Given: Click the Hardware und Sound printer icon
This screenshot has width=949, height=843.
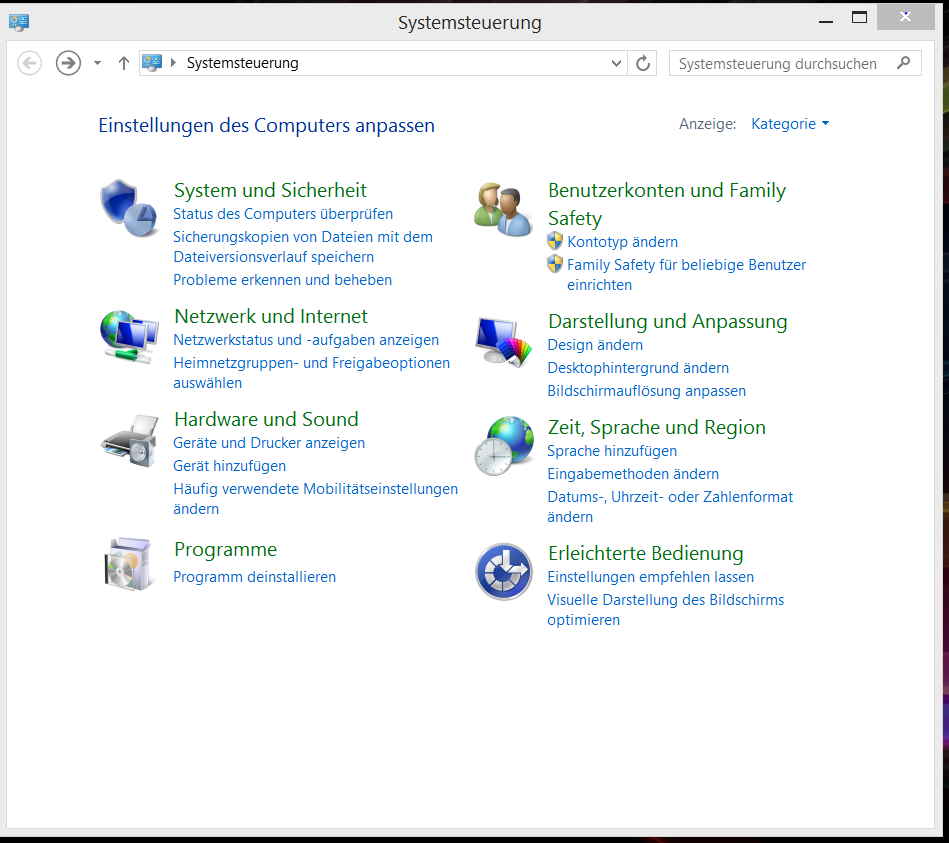Looking at the screenshot, I should pos(129,440).
